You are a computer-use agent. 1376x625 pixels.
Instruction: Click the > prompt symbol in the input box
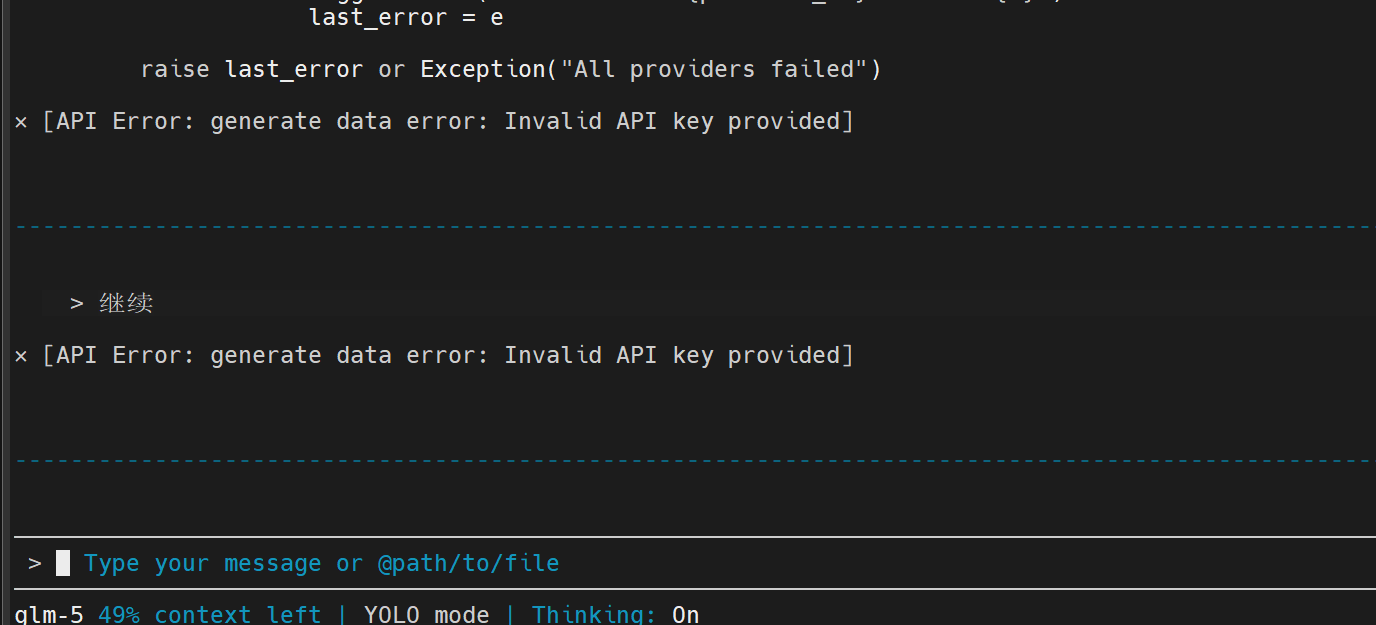35,564
